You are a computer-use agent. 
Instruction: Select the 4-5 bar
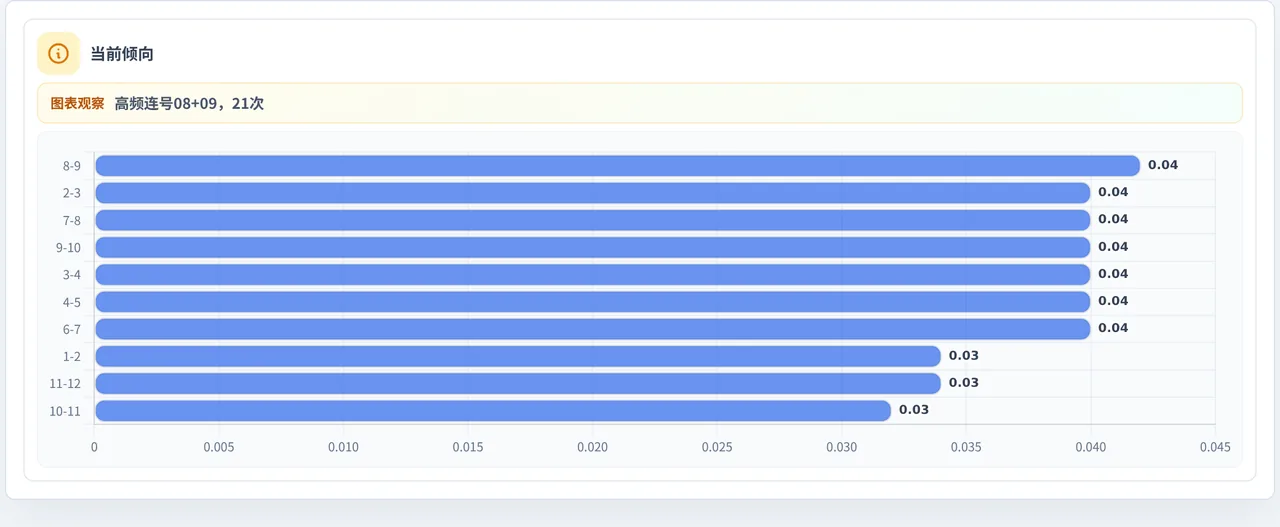[592, 301]
